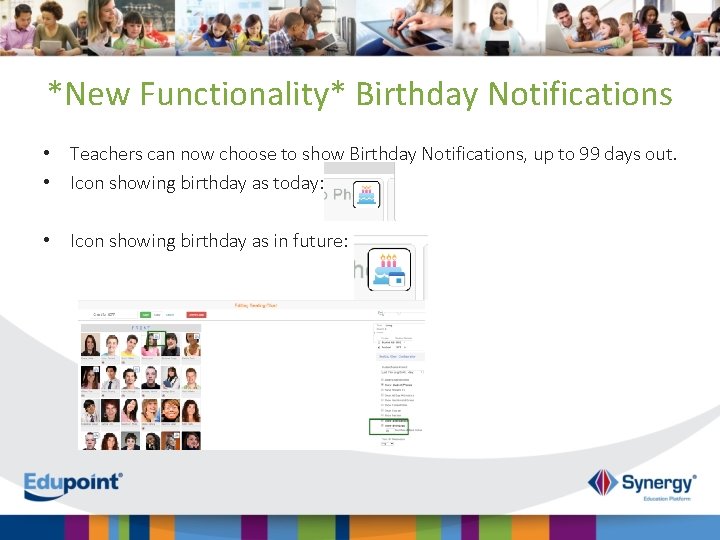Screen dimensions: 720x540
Task: Click the 'Icon showing birthday as today' text
Action: (197, 183)
